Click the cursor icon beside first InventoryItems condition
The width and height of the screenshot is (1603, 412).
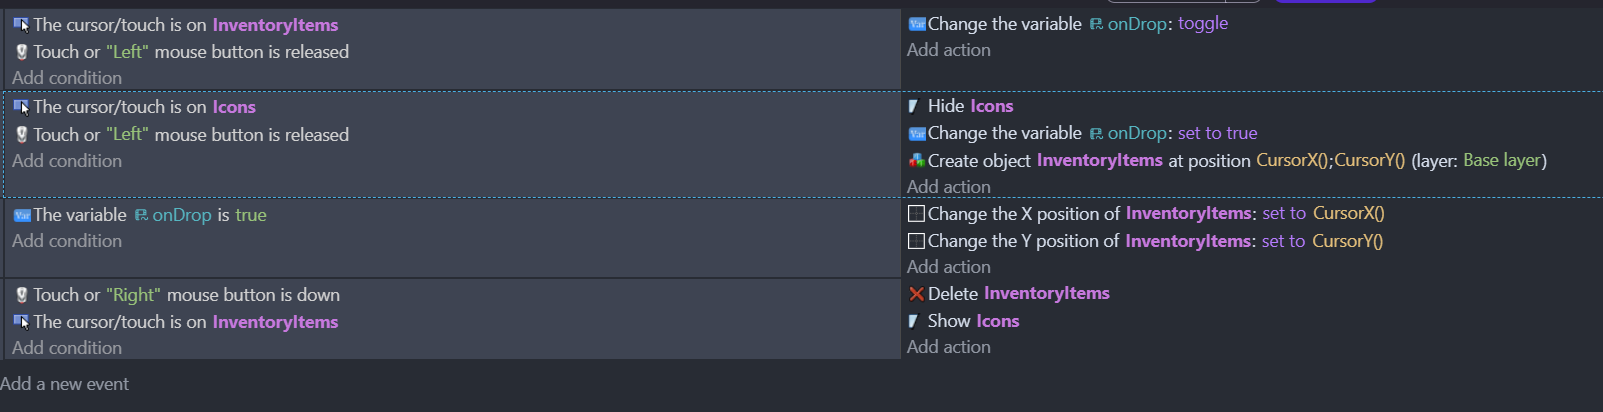coord(21,25)
